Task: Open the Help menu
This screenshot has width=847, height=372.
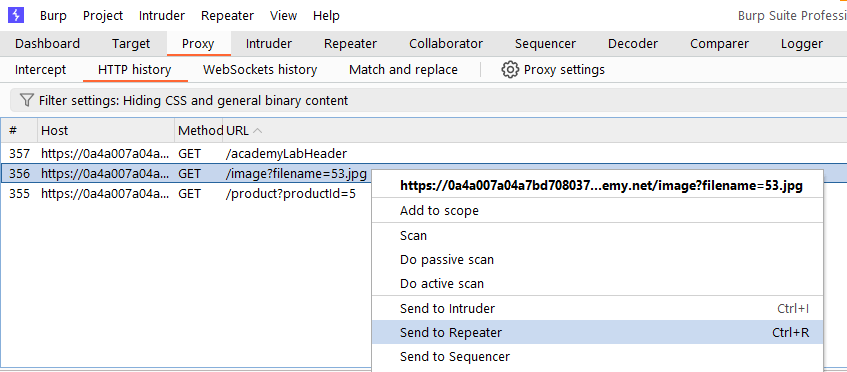Action: click(x=326, y=16)
